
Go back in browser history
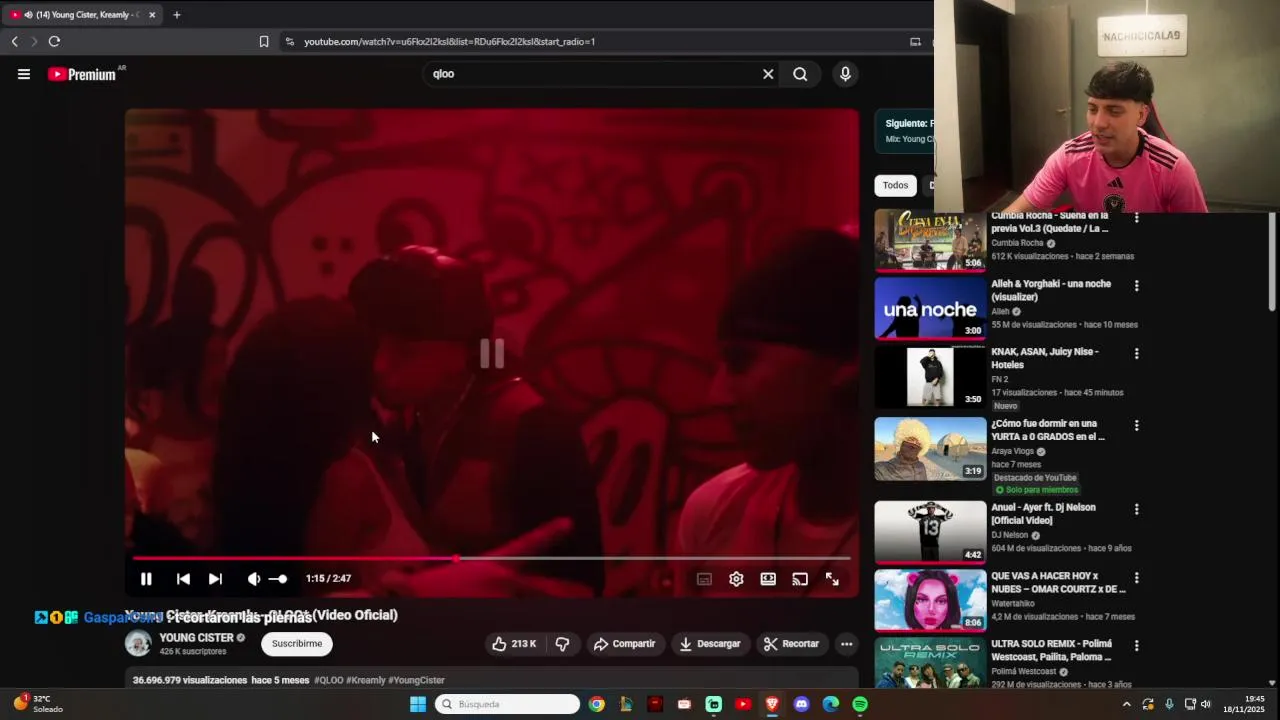pyautogui.click(x=14, y=41)
